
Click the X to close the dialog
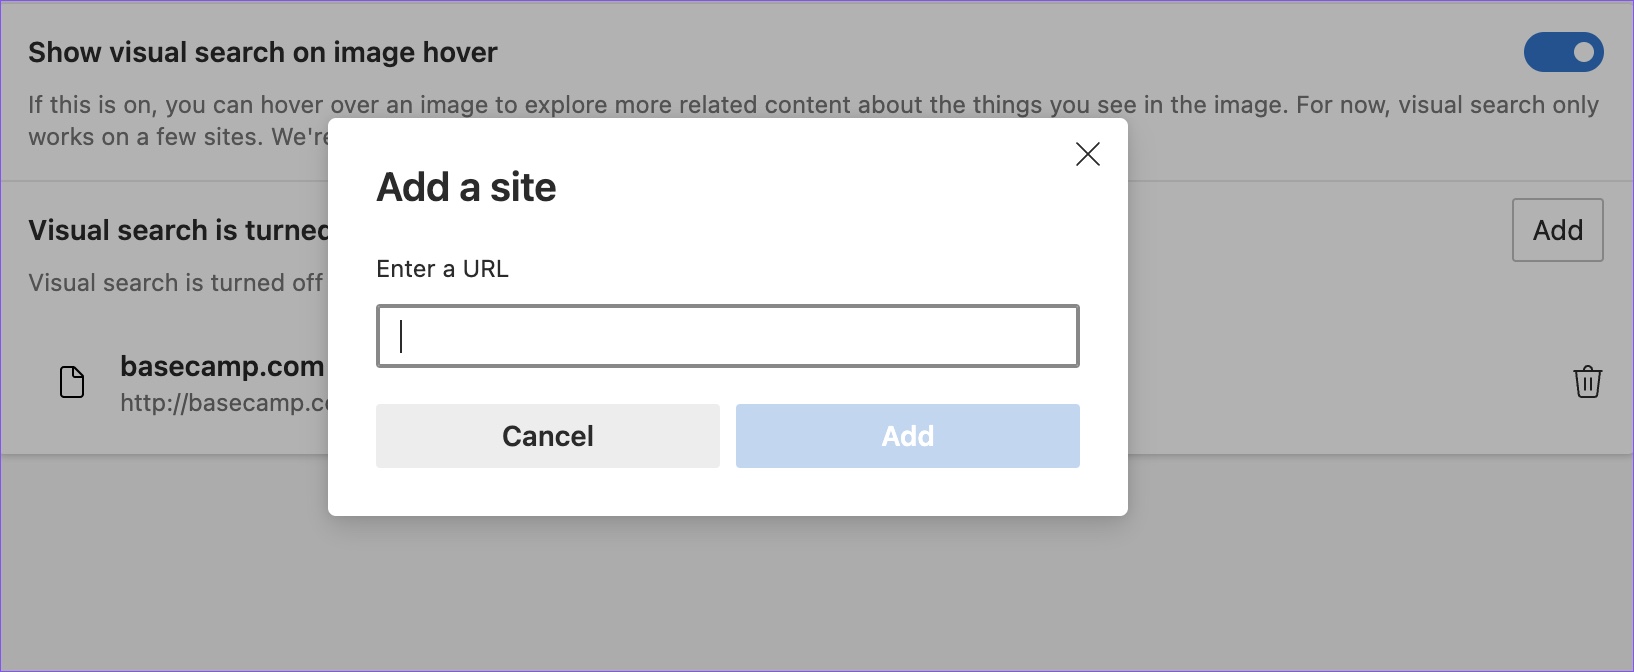point(1087,154)
